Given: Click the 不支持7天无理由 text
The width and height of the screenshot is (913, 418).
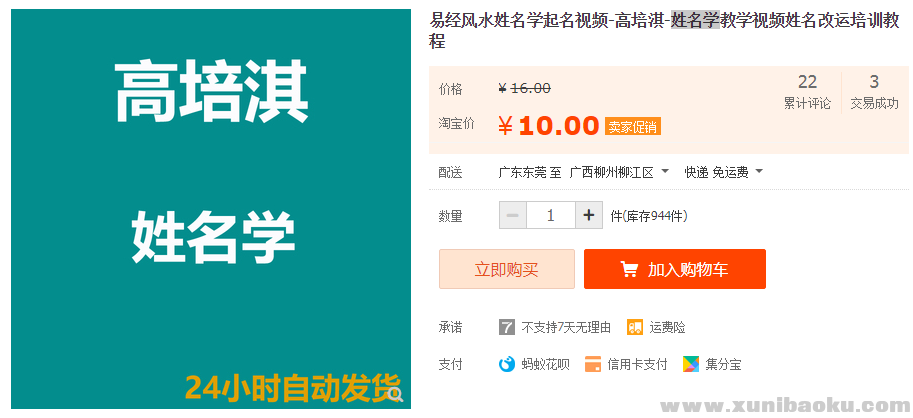Looking at the screenshot, I should click(x=566, y=327).
